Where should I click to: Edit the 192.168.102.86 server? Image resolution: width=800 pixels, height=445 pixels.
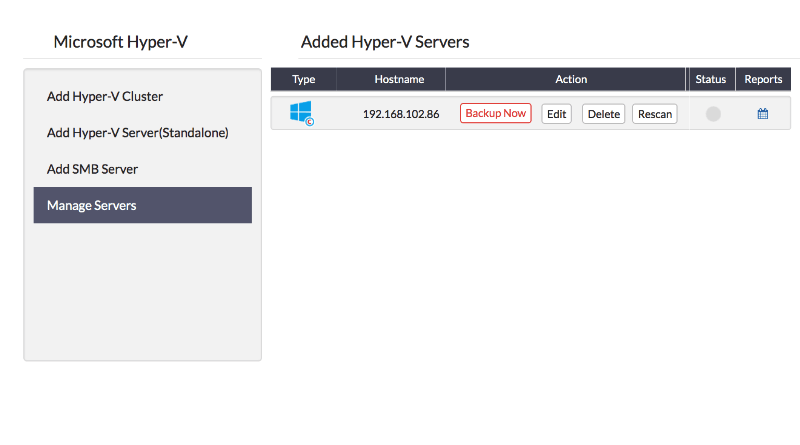click(x=557, y=114)
